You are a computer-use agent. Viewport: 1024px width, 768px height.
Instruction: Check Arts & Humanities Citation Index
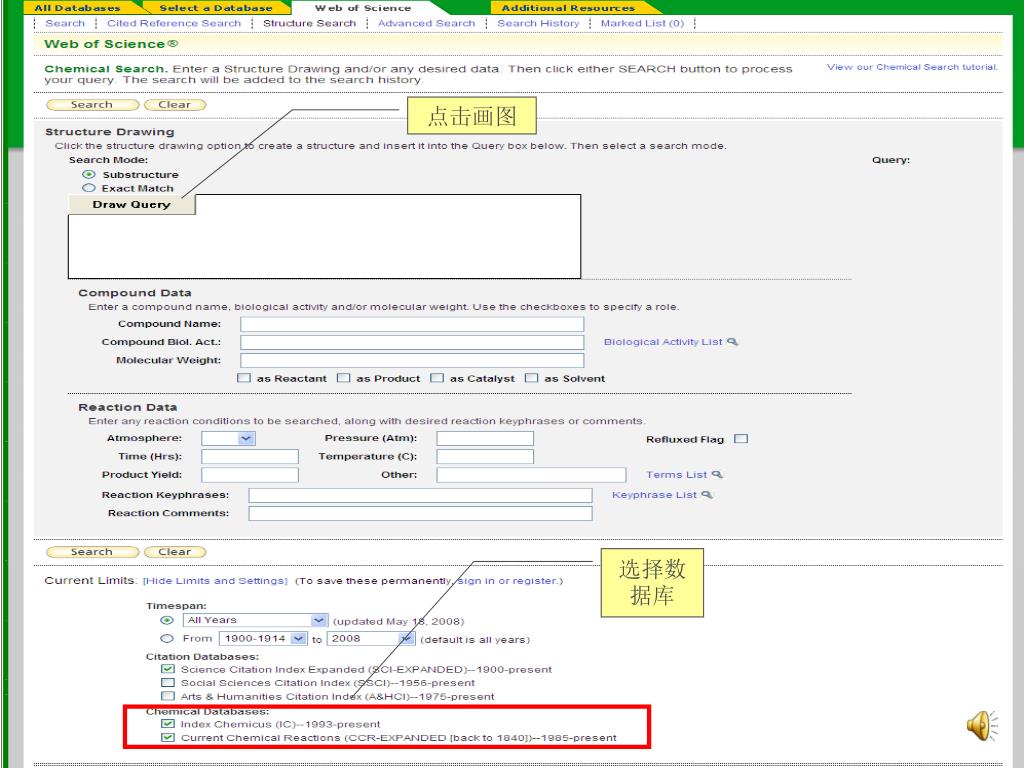click(168, 697)
